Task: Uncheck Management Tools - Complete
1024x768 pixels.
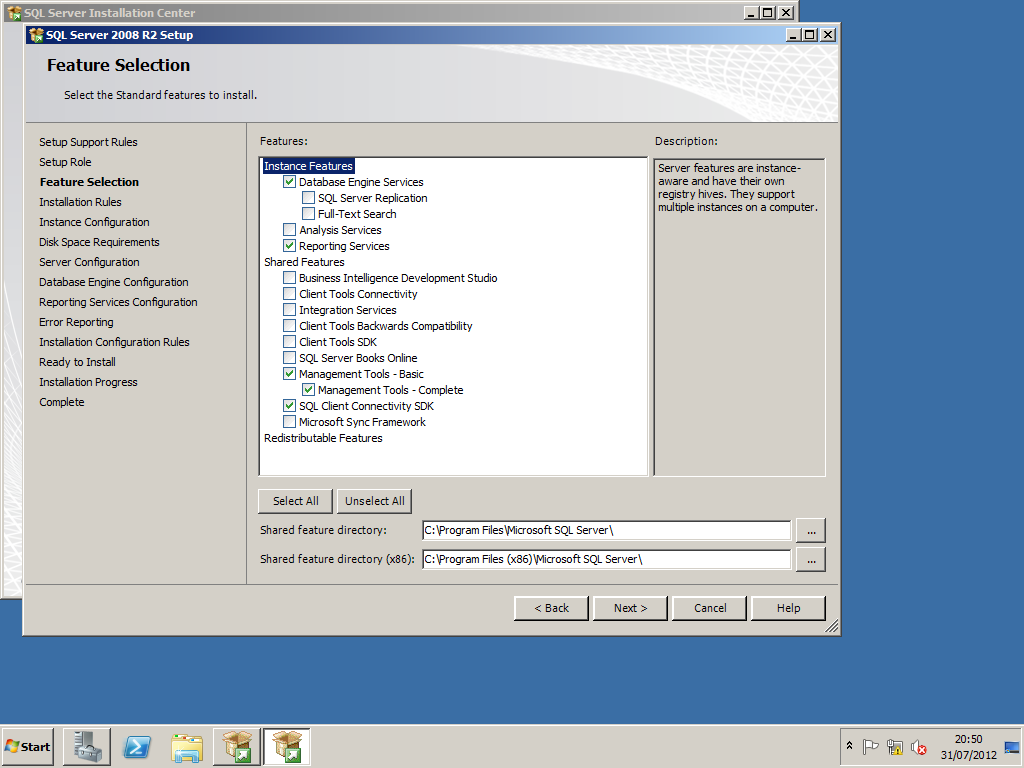Action: [308, 389]
